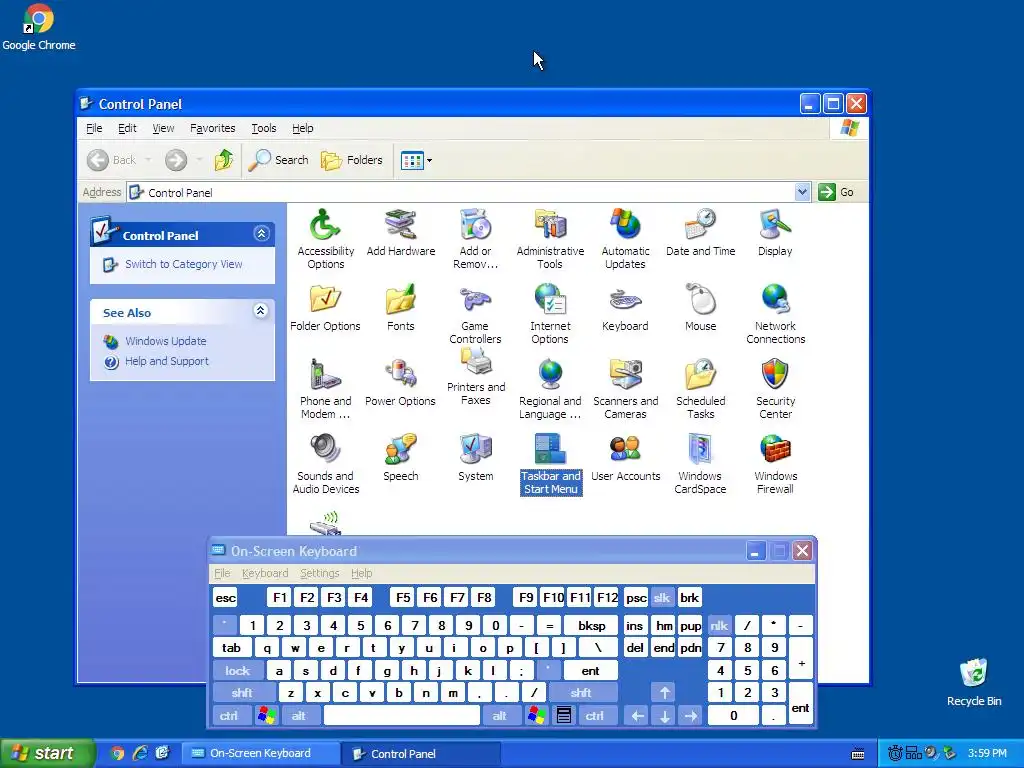
Task: Collapse the See Also section
Action: [261, 311]
